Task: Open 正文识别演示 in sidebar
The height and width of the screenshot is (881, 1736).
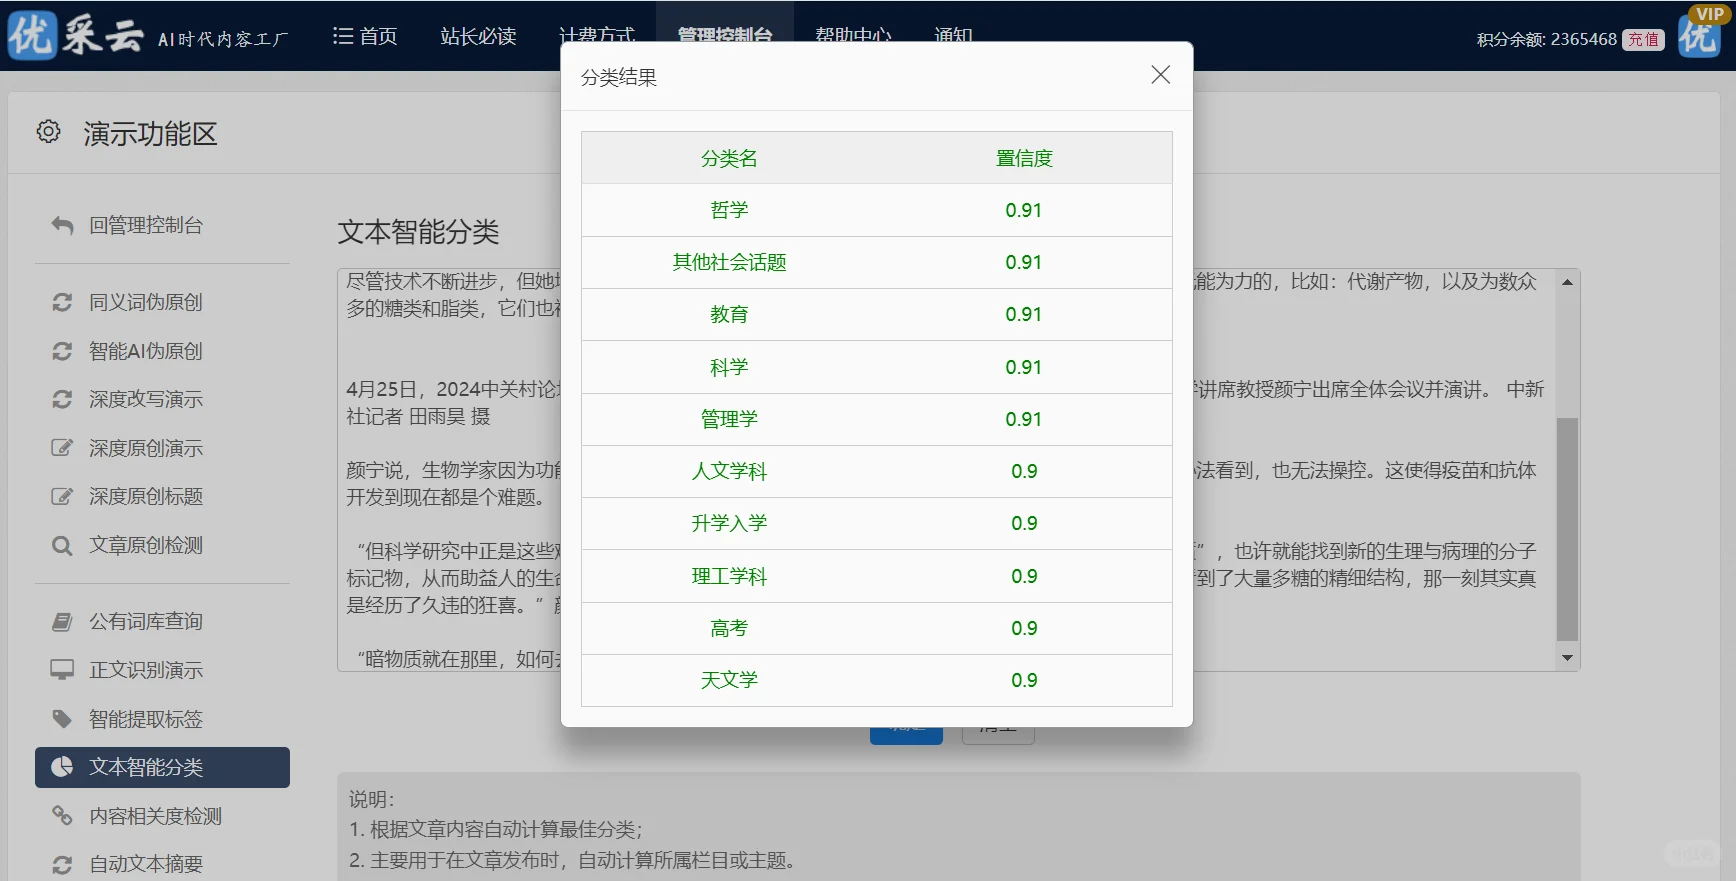Action: point(146,670)
